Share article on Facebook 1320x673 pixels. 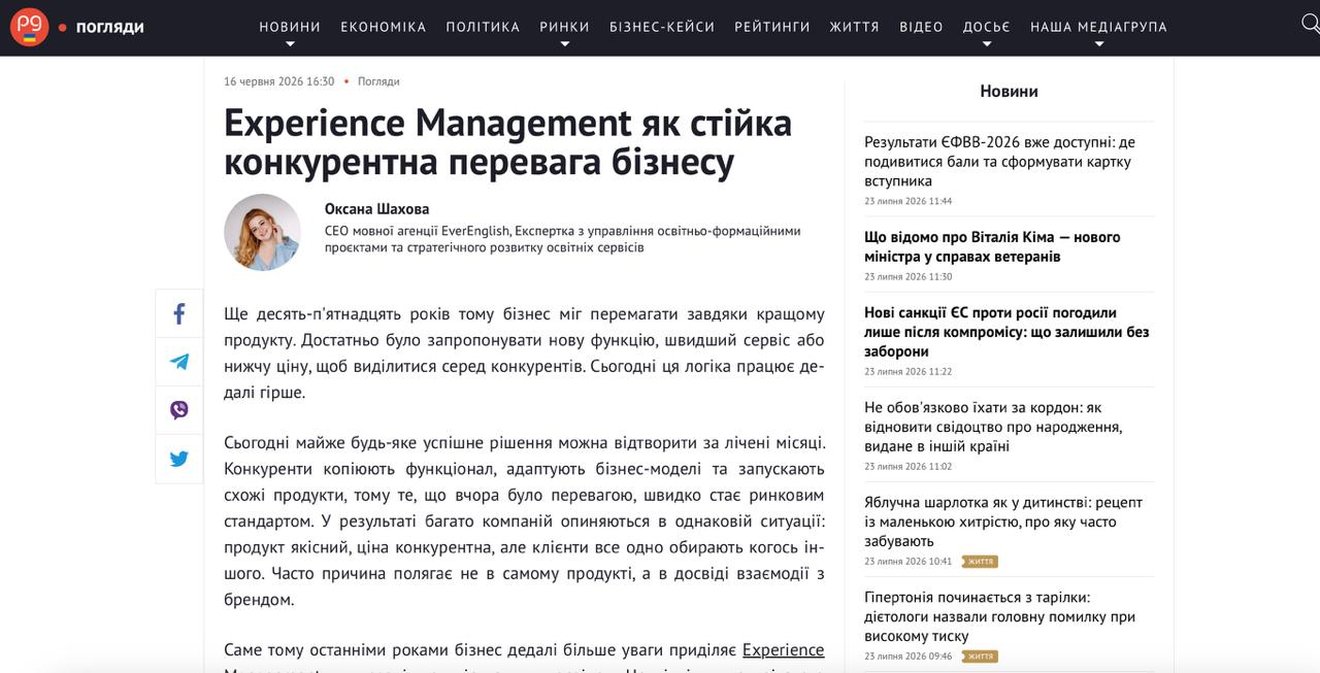pyautogui.click(x=179, y=314)
